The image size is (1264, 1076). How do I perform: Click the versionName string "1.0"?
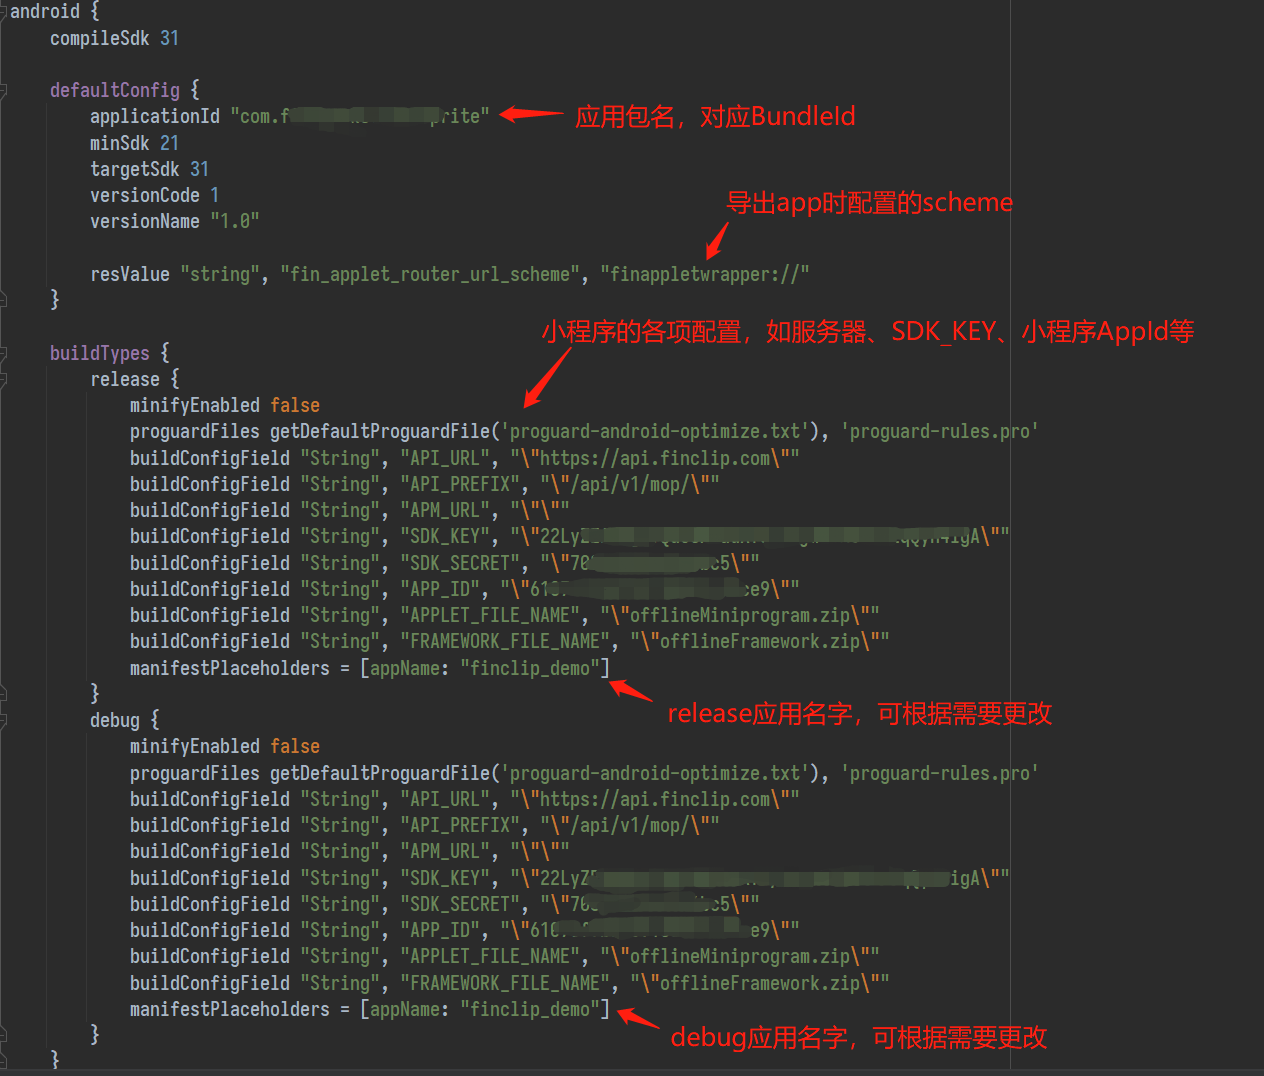point(234,221)
